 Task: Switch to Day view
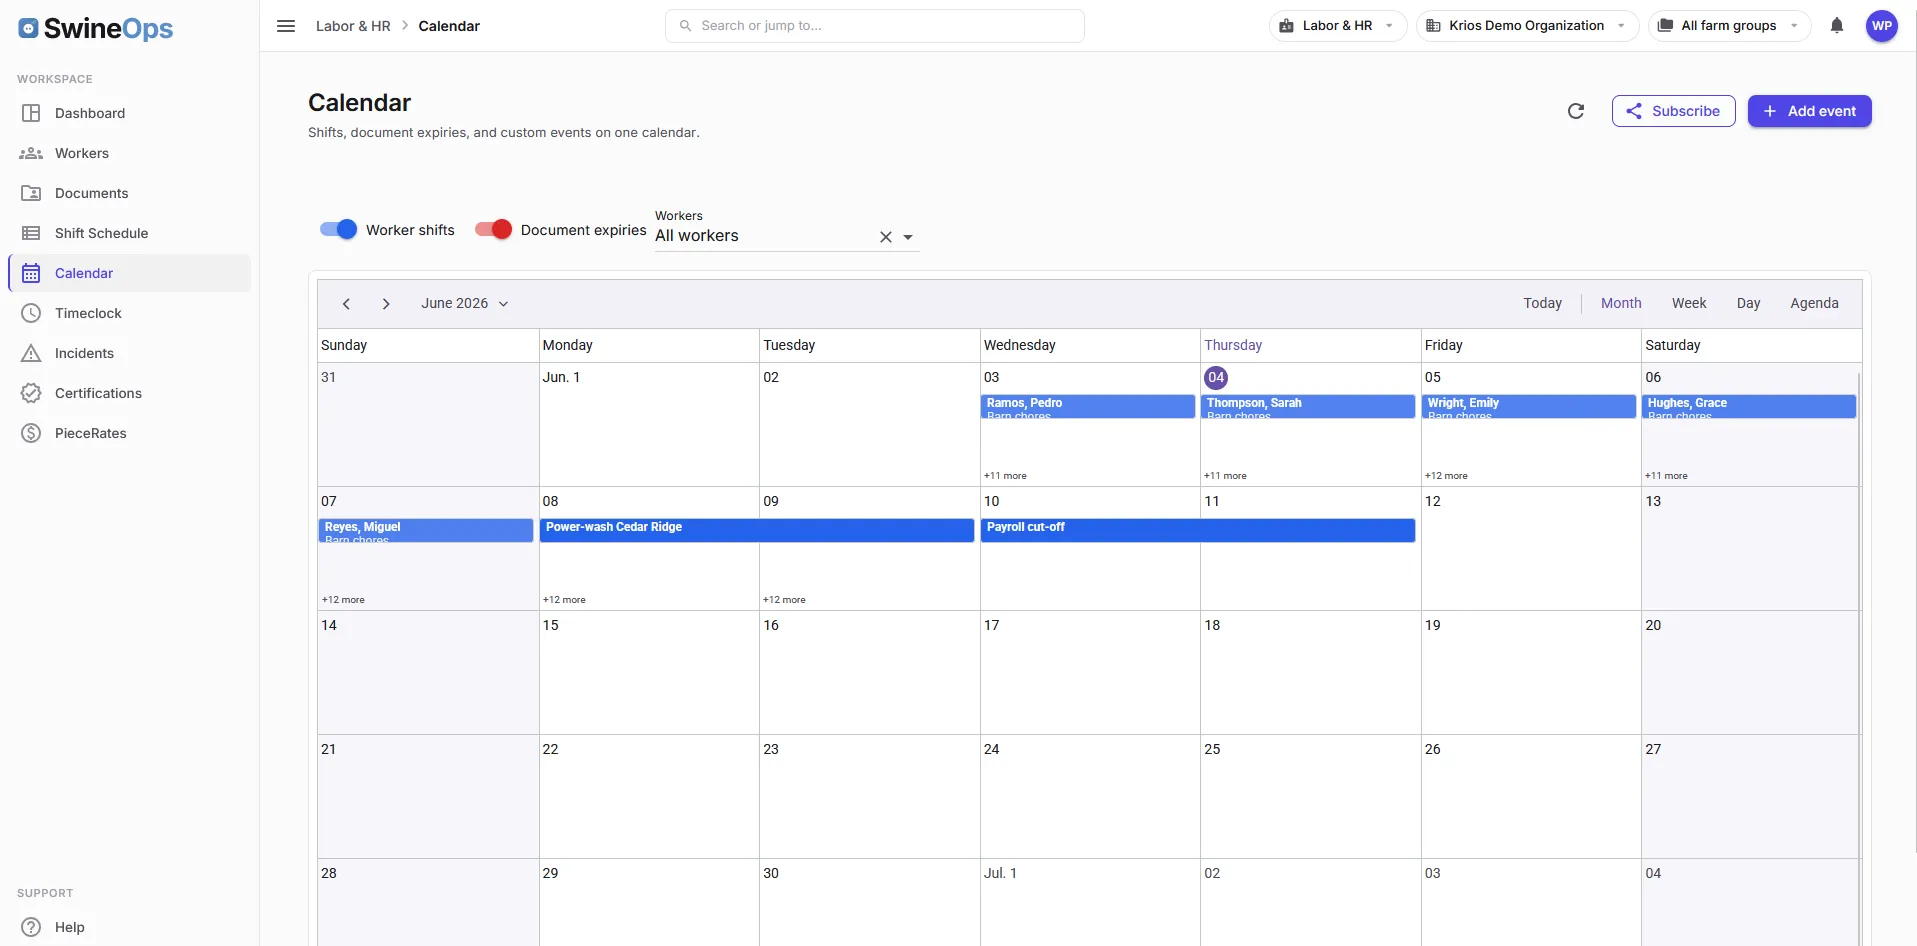(1748, 304)
